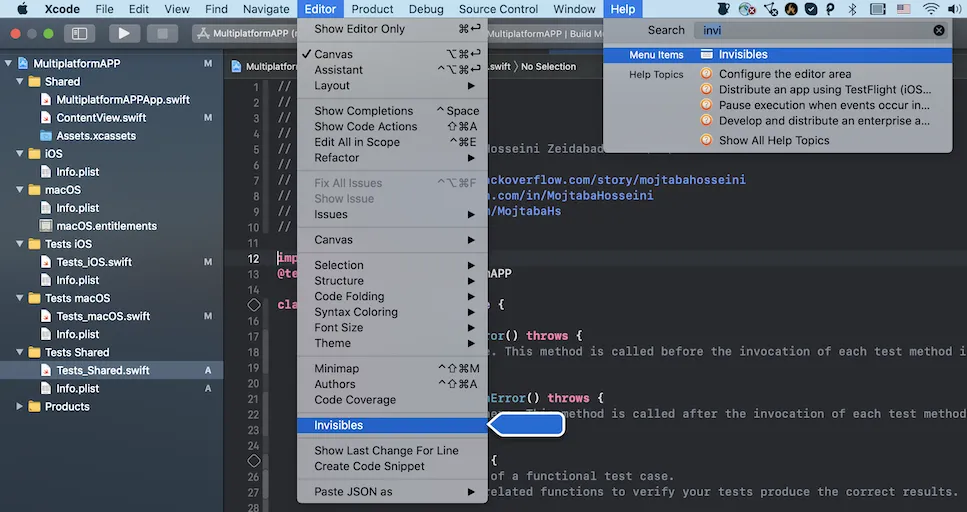Image resolution: width=967 pixels, height=512 pixels.
Task: Collapse the Tests macOS folder triangle
Action: tap(20, 298)
